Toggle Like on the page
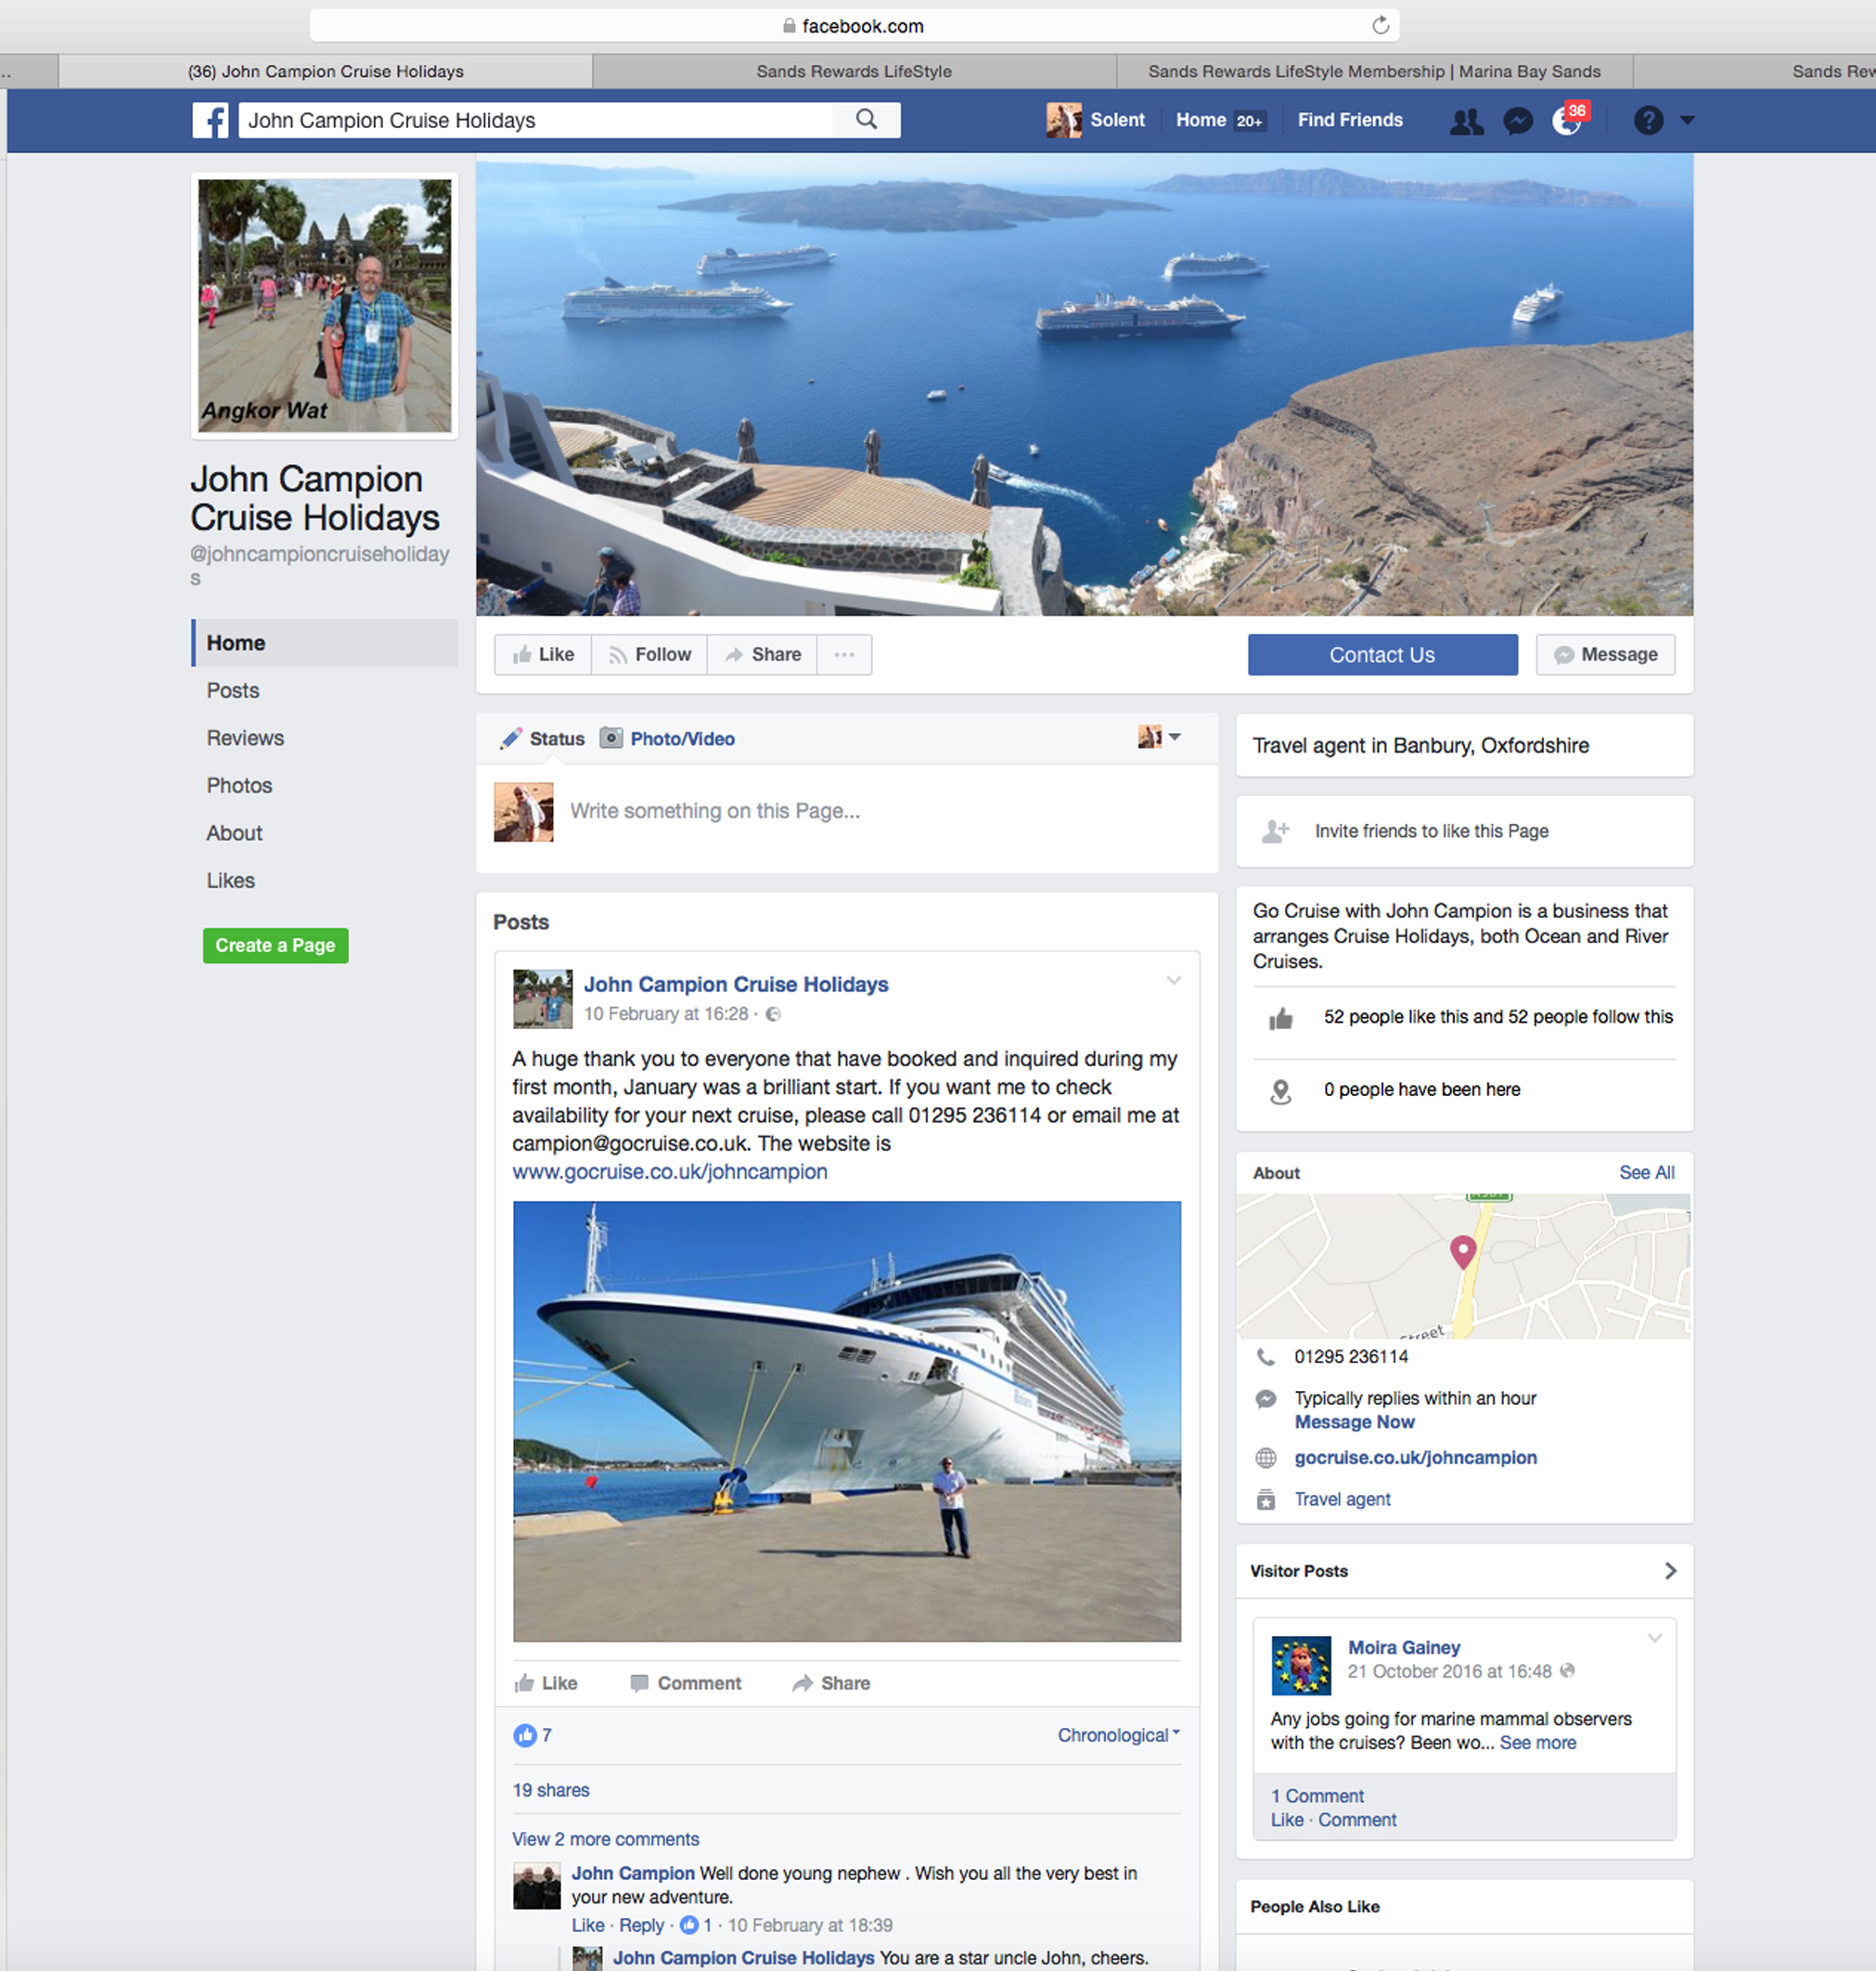This screenshot has height=1971, width=1876. click(x=544, y=655)
